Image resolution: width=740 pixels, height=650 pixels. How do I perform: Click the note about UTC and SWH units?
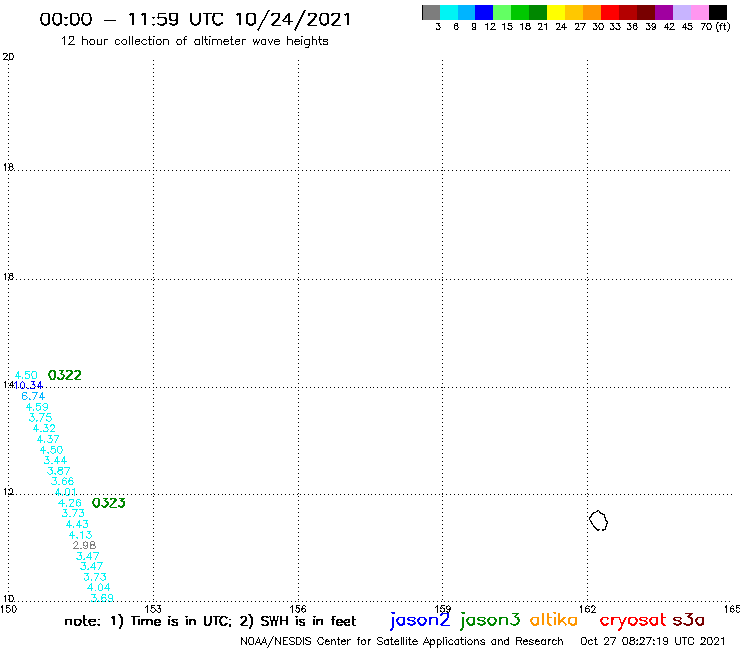coord(210,621)
